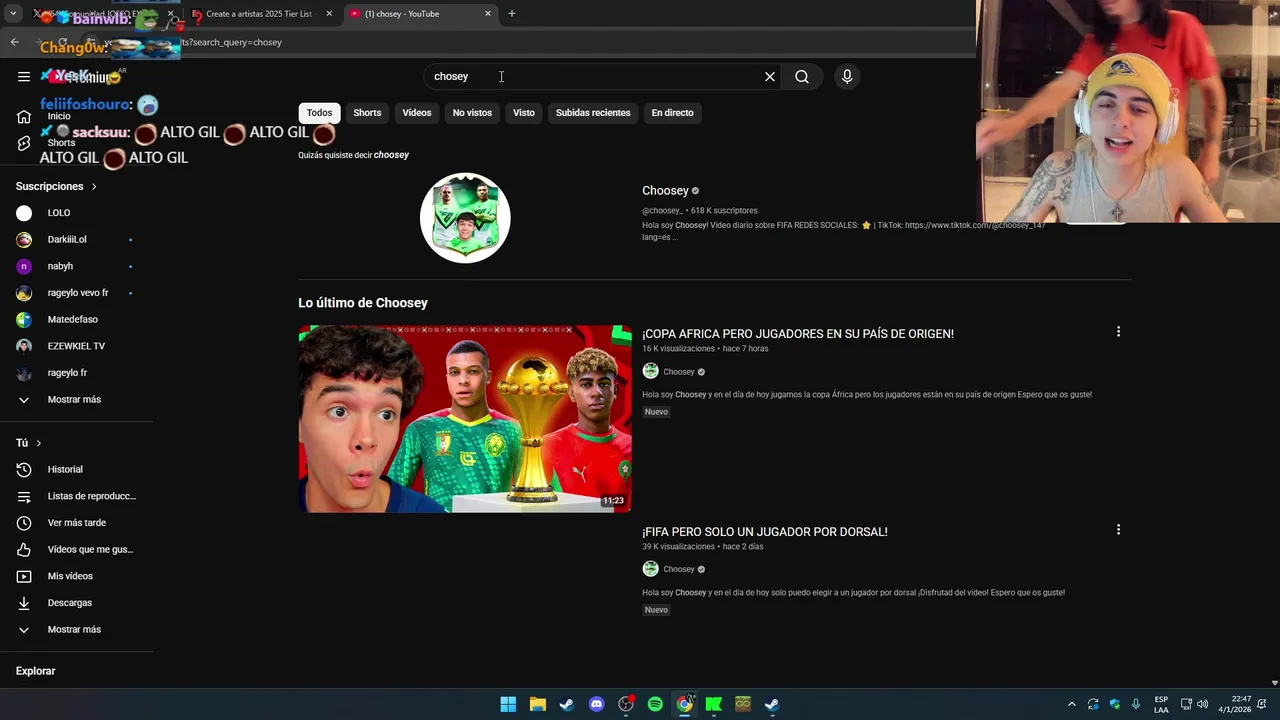Select the En directo filter chip

[672, 113]
